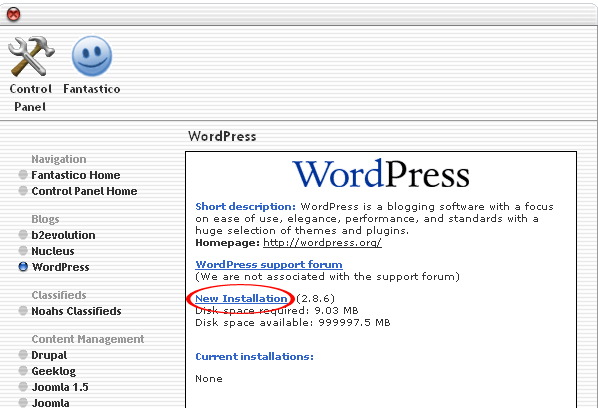This screenshot has height=408, width=598.
Task: Close the window with red X
Action: 14,14
